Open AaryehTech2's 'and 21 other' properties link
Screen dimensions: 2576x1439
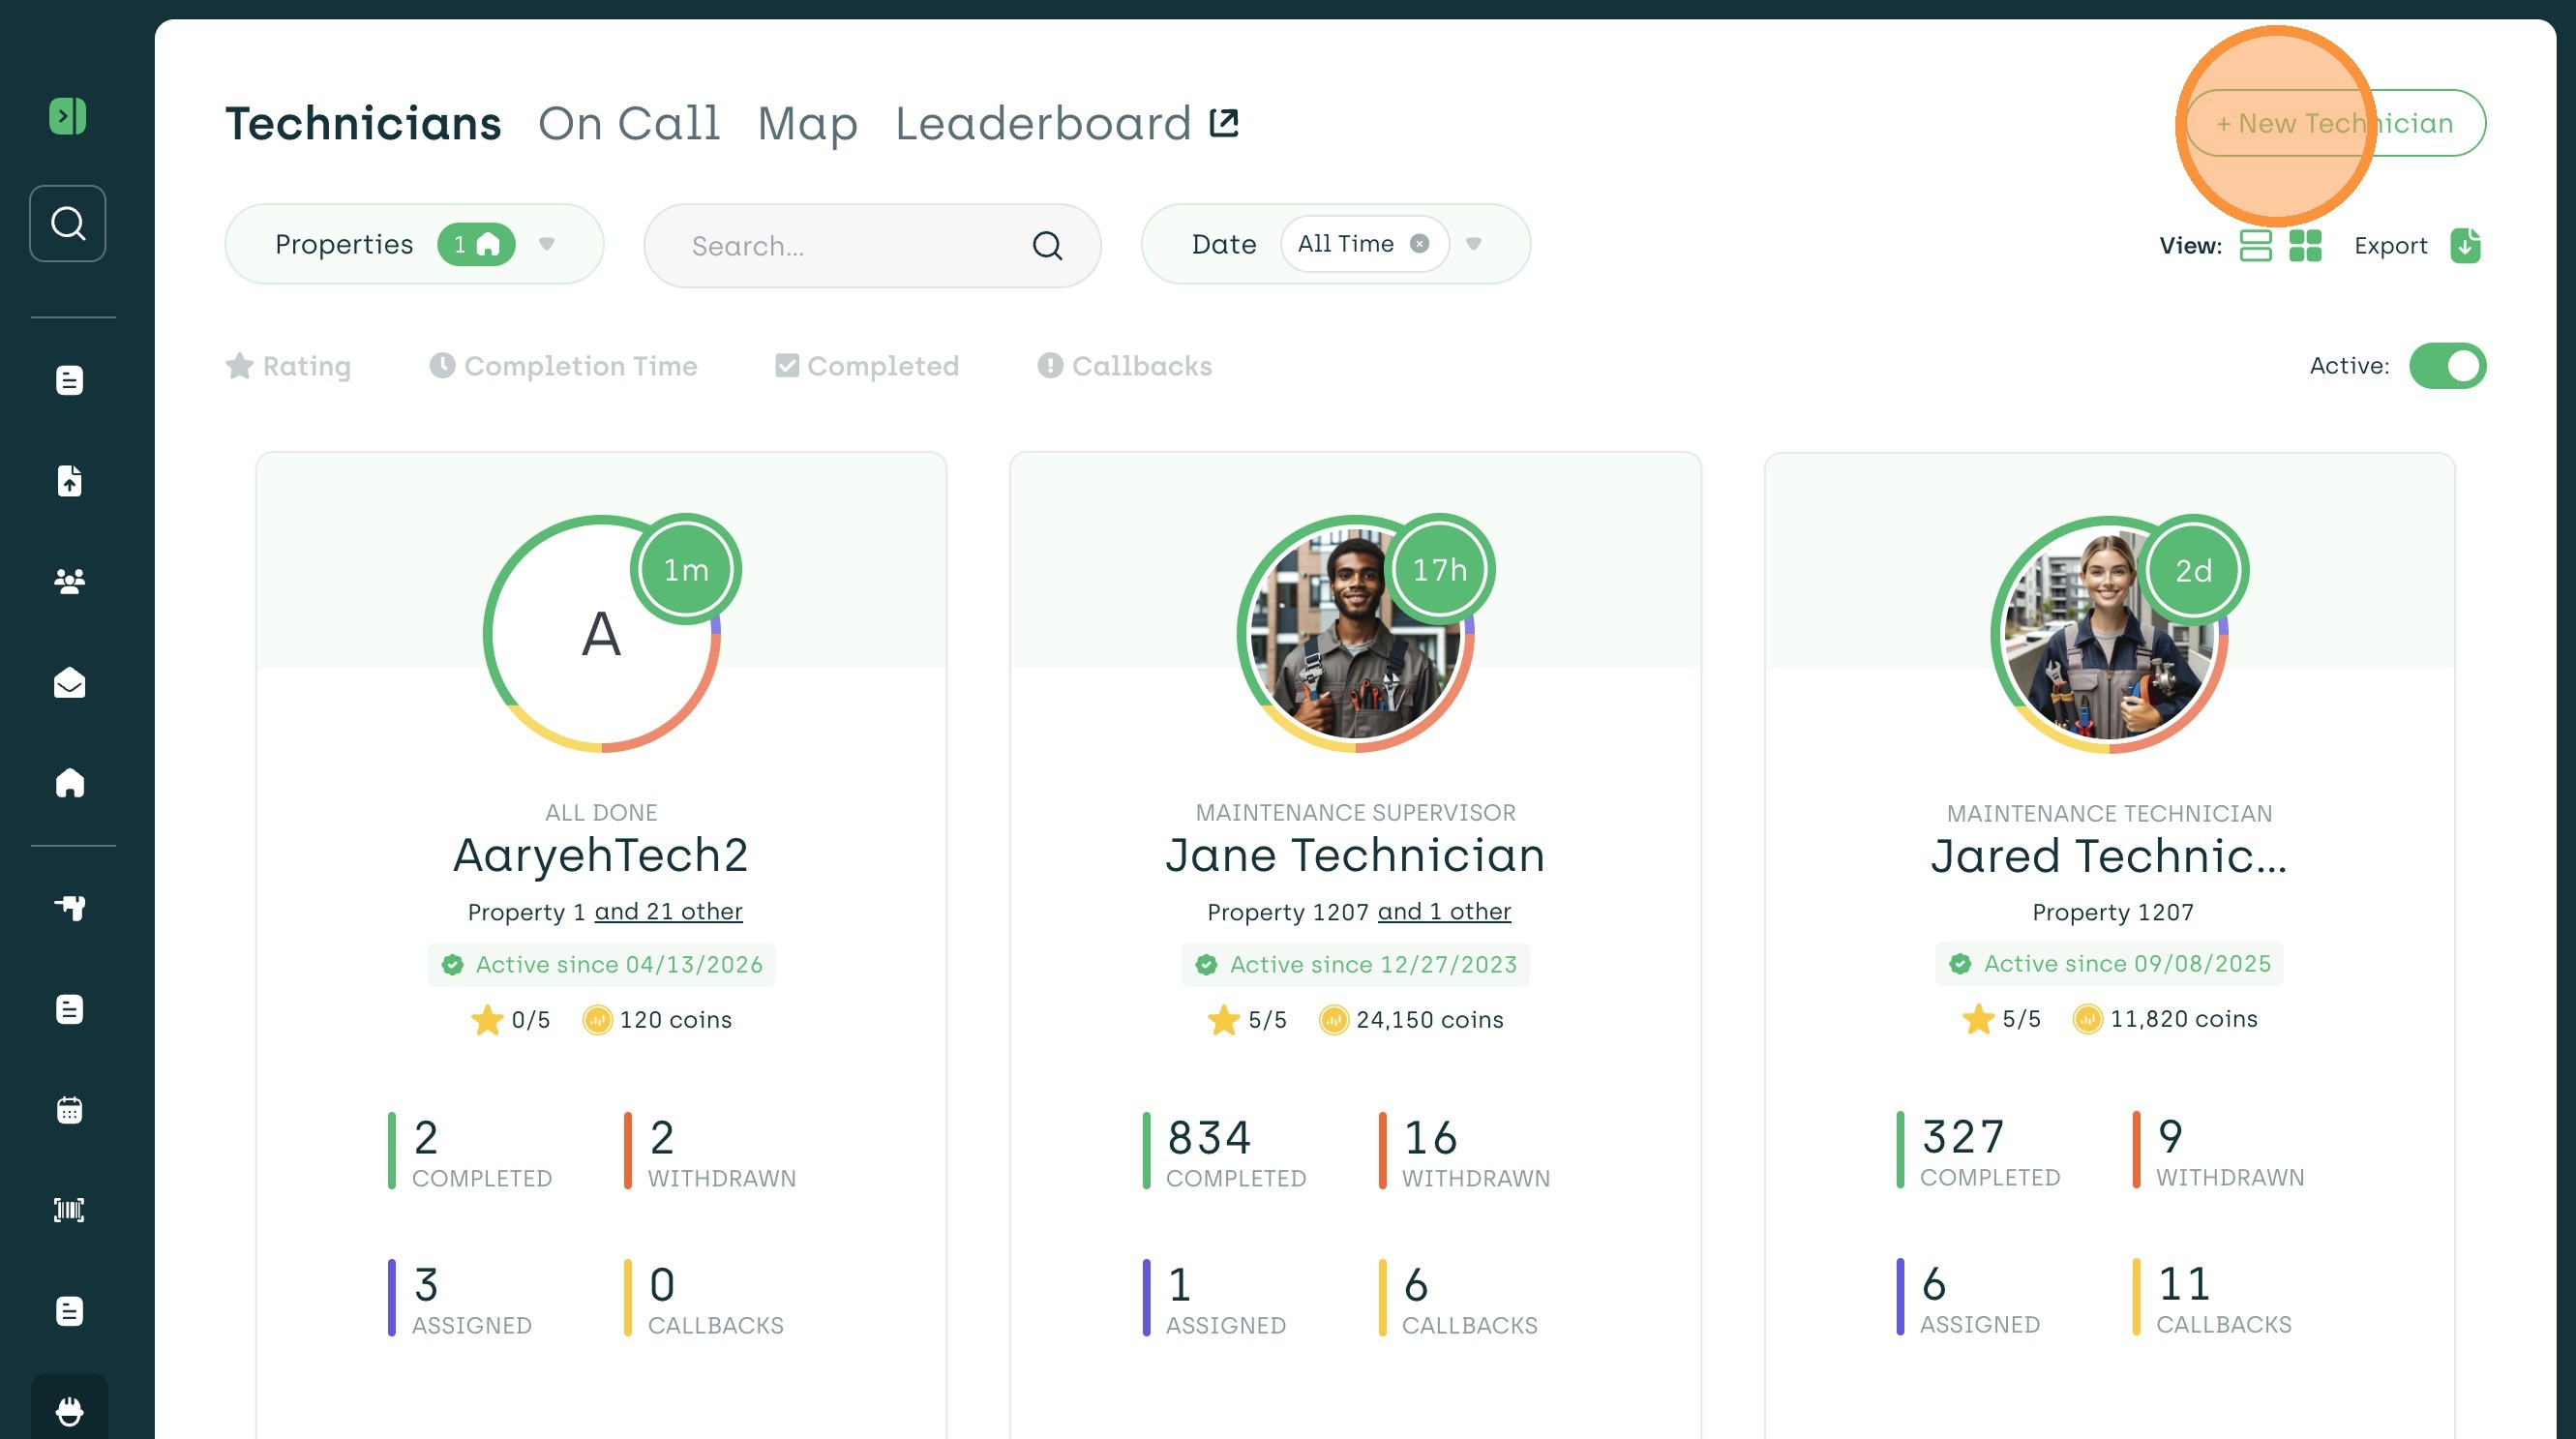668,912
